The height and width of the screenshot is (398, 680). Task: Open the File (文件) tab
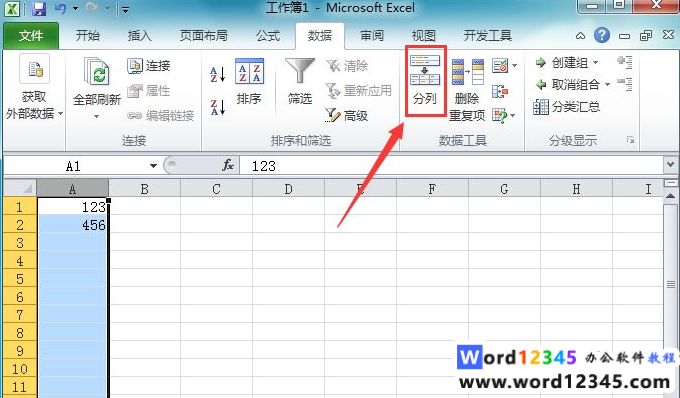[31, 36]
